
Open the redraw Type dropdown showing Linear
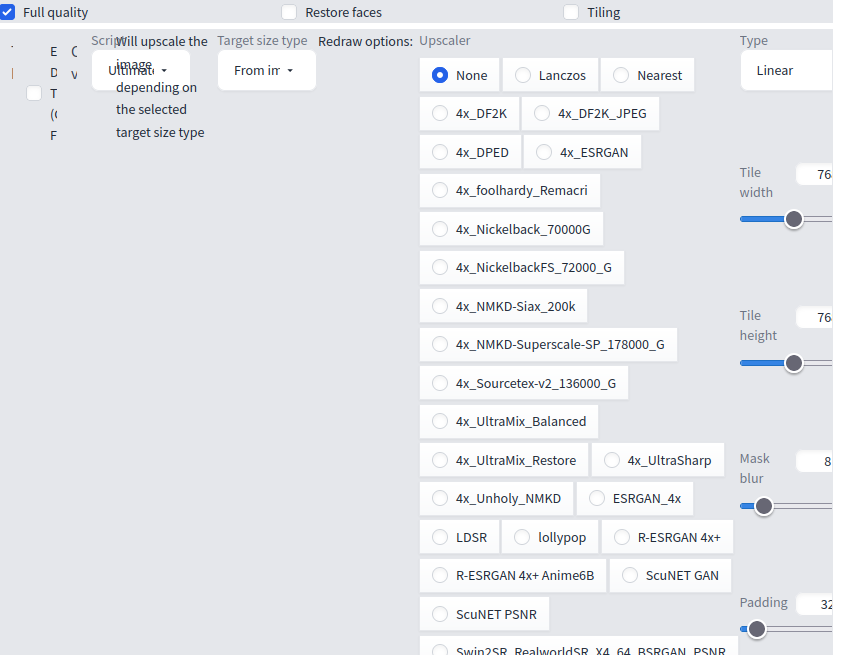click(790, 70)
